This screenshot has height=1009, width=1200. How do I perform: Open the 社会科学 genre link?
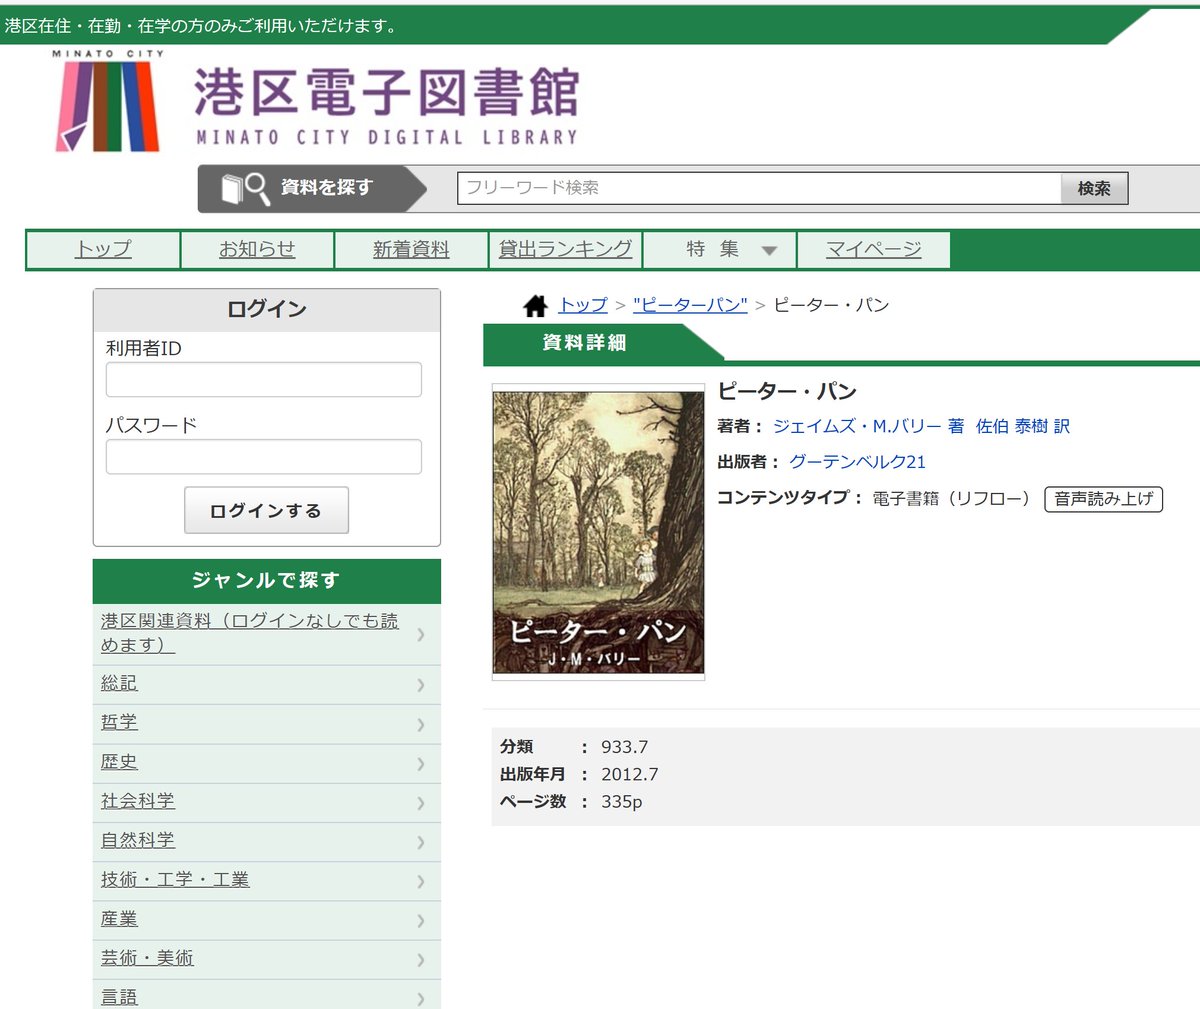coord(138,801)
